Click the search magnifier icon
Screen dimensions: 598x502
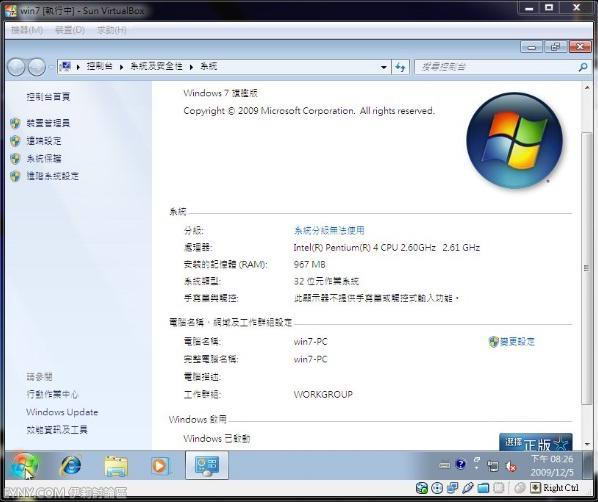583,68
